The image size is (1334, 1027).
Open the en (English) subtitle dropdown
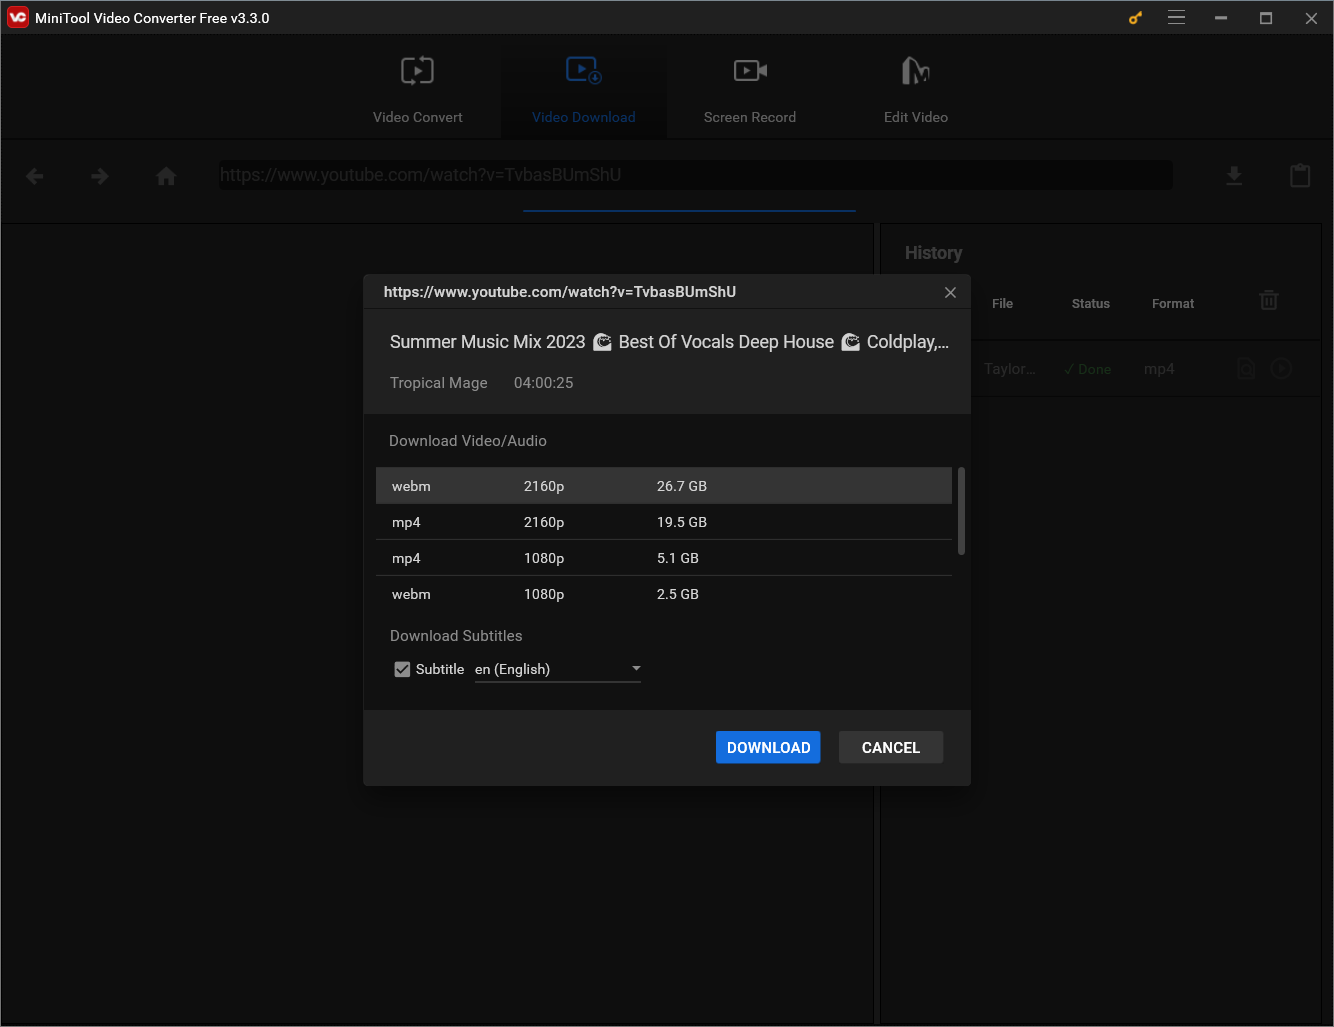pyautogui.click(x=558, y=669)
